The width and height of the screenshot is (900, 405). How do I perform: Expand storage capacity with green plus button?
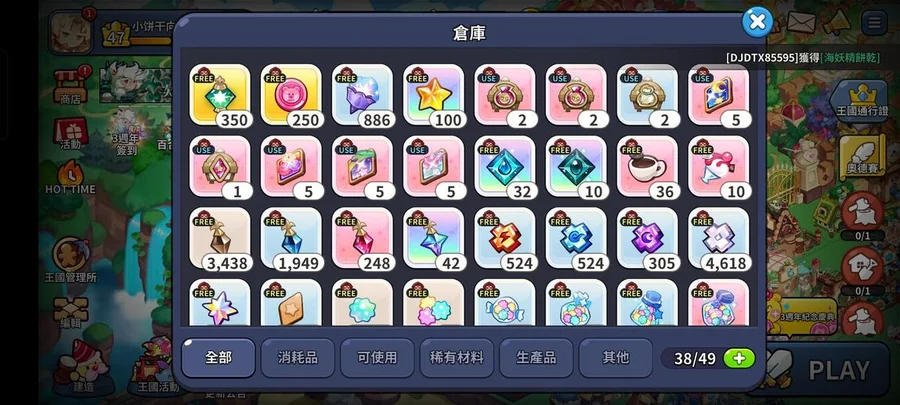(x=739, y=359)
